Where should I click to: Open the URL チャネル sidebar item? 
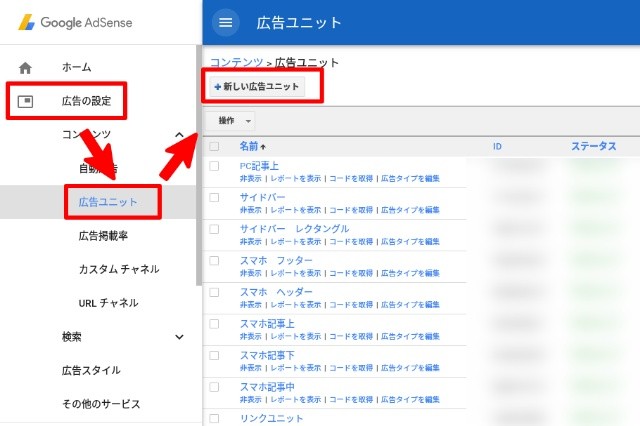coord(108,303)
